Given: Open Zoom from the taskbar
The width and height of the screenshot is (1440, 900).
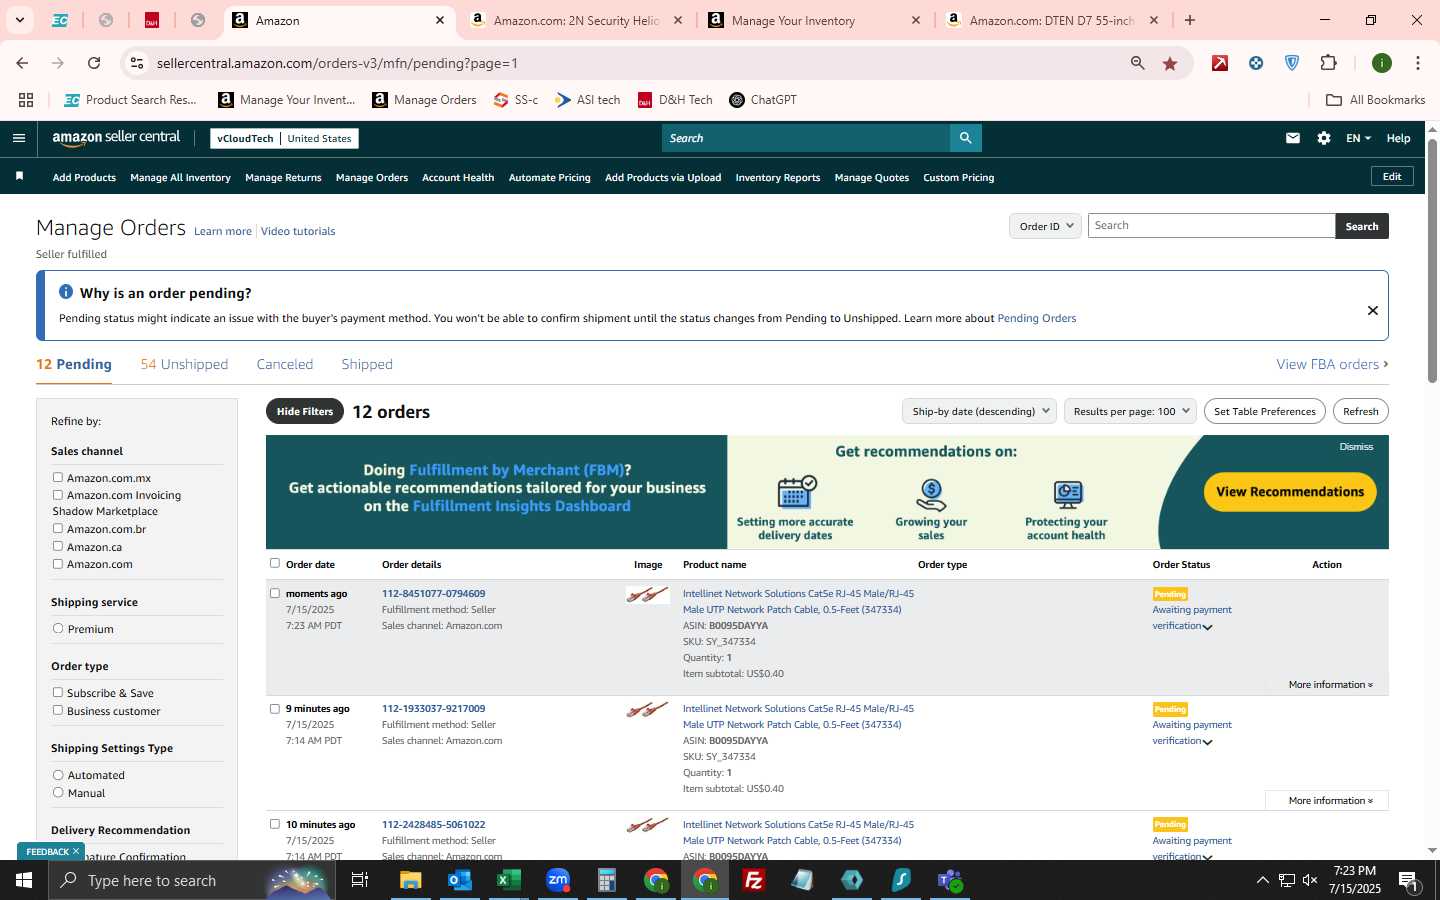Looking at the screenshot, I should (558, 880).
